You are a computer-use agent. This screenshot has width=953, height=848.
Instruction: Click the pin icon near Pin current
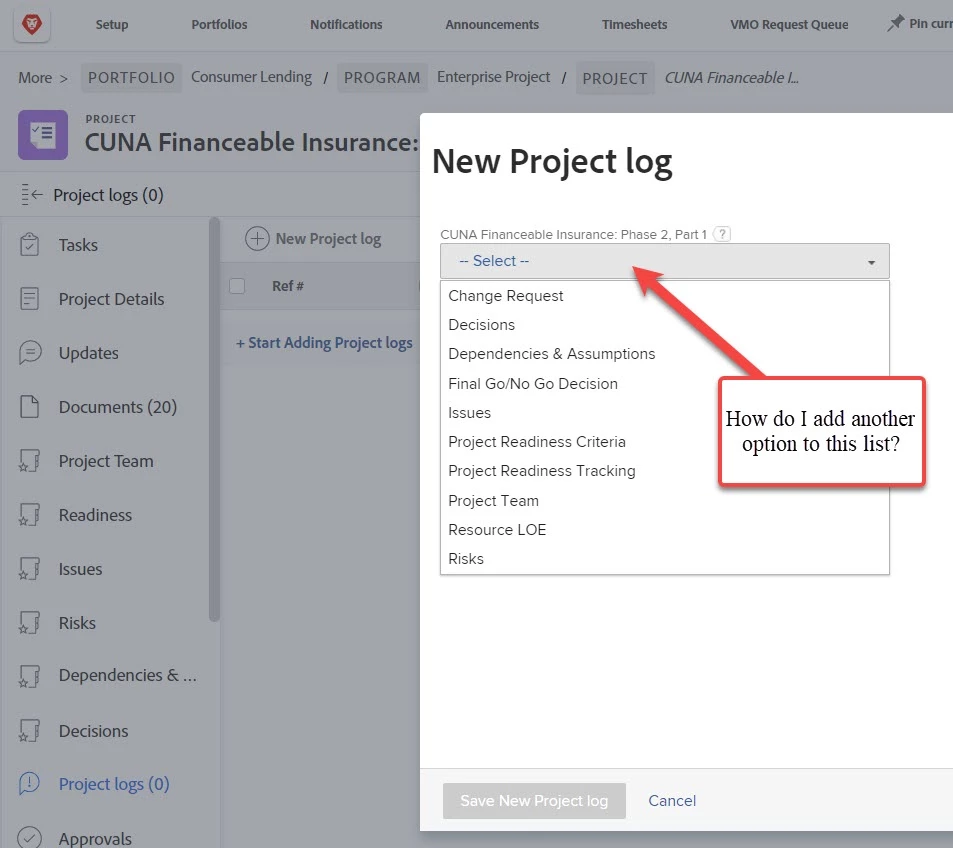point(895,24)
